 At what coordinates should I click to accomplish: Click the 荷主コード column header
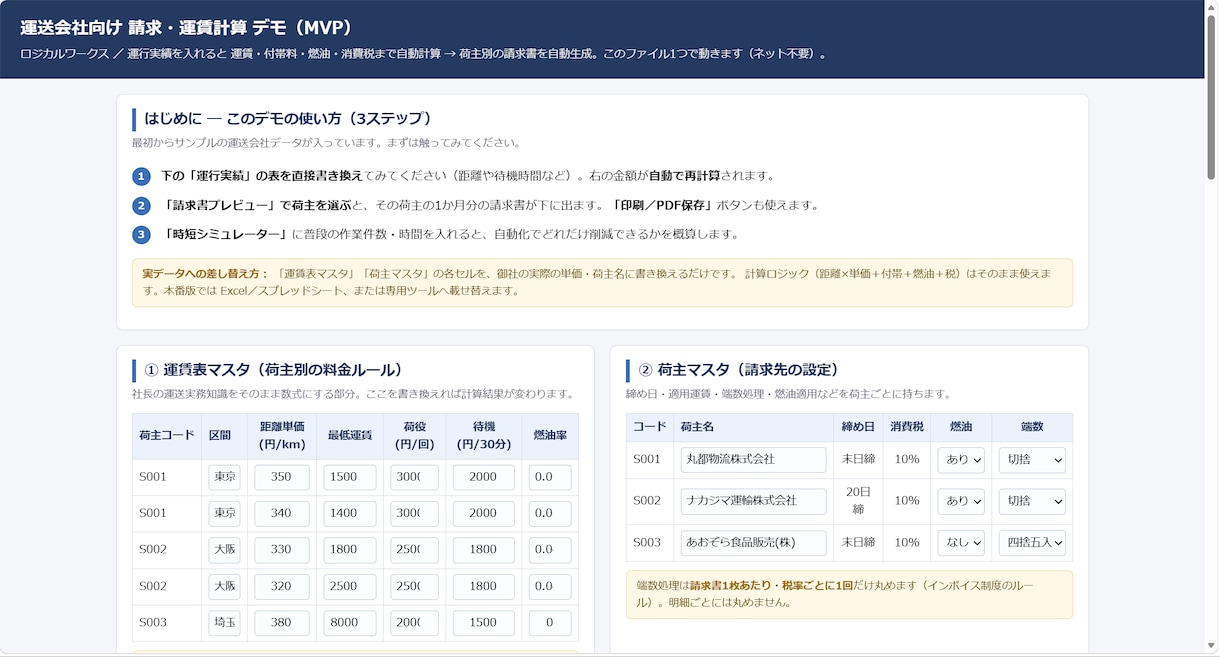167,436
